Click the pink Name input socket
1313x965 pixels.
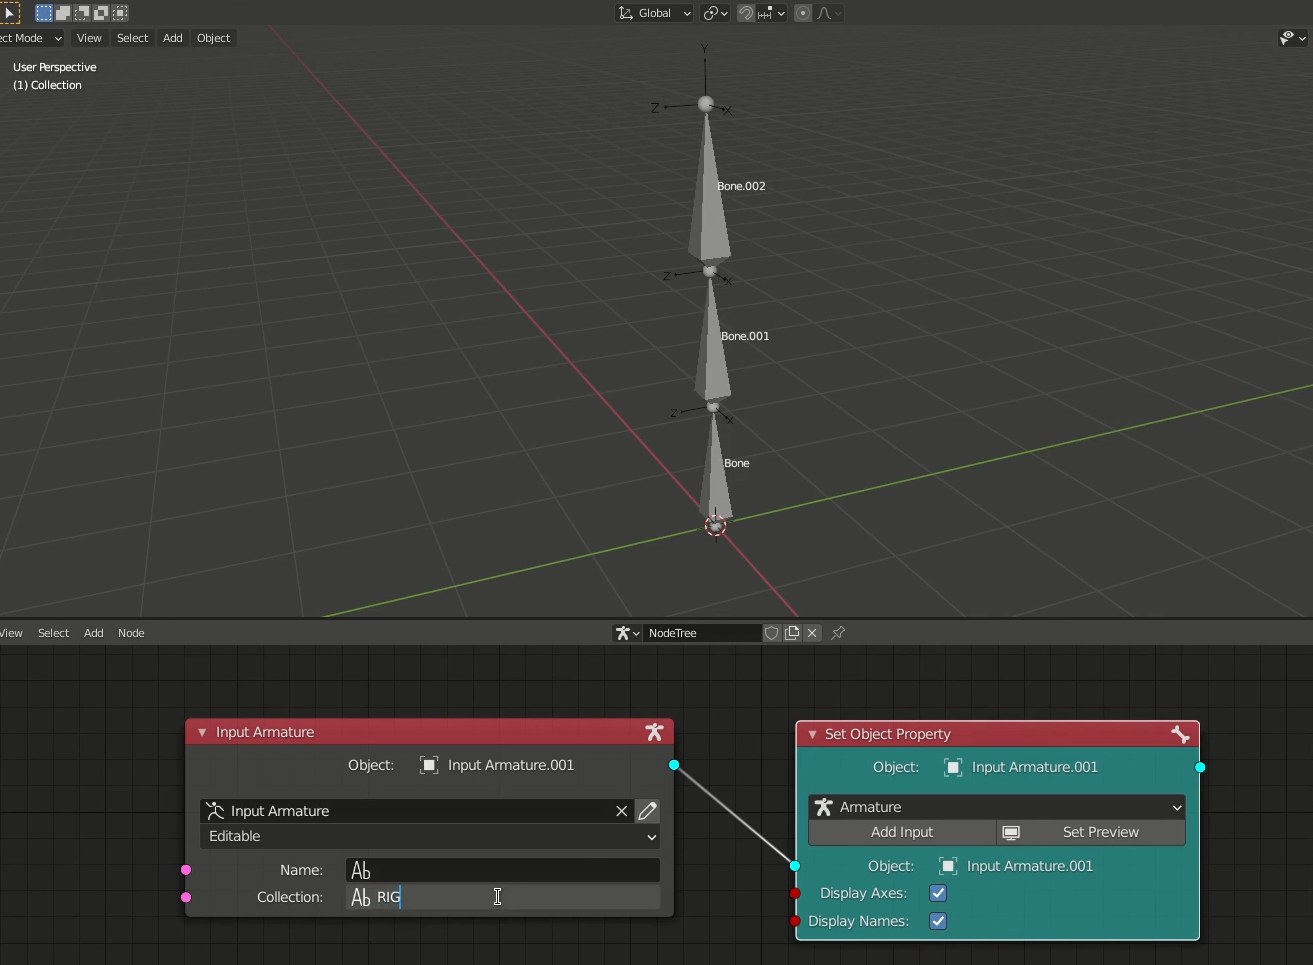pyautogui.click(x=186, y=870)
